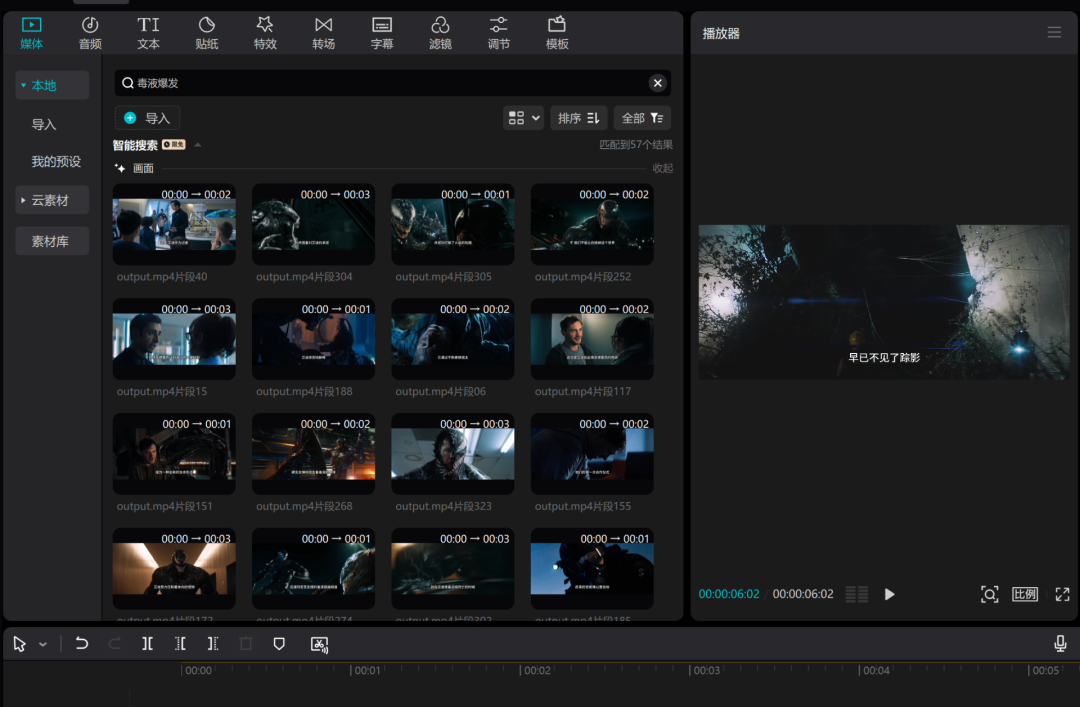Screen dimensions: 1080x707
Task: Click the 导入 import button
Action: pos(146,117)
